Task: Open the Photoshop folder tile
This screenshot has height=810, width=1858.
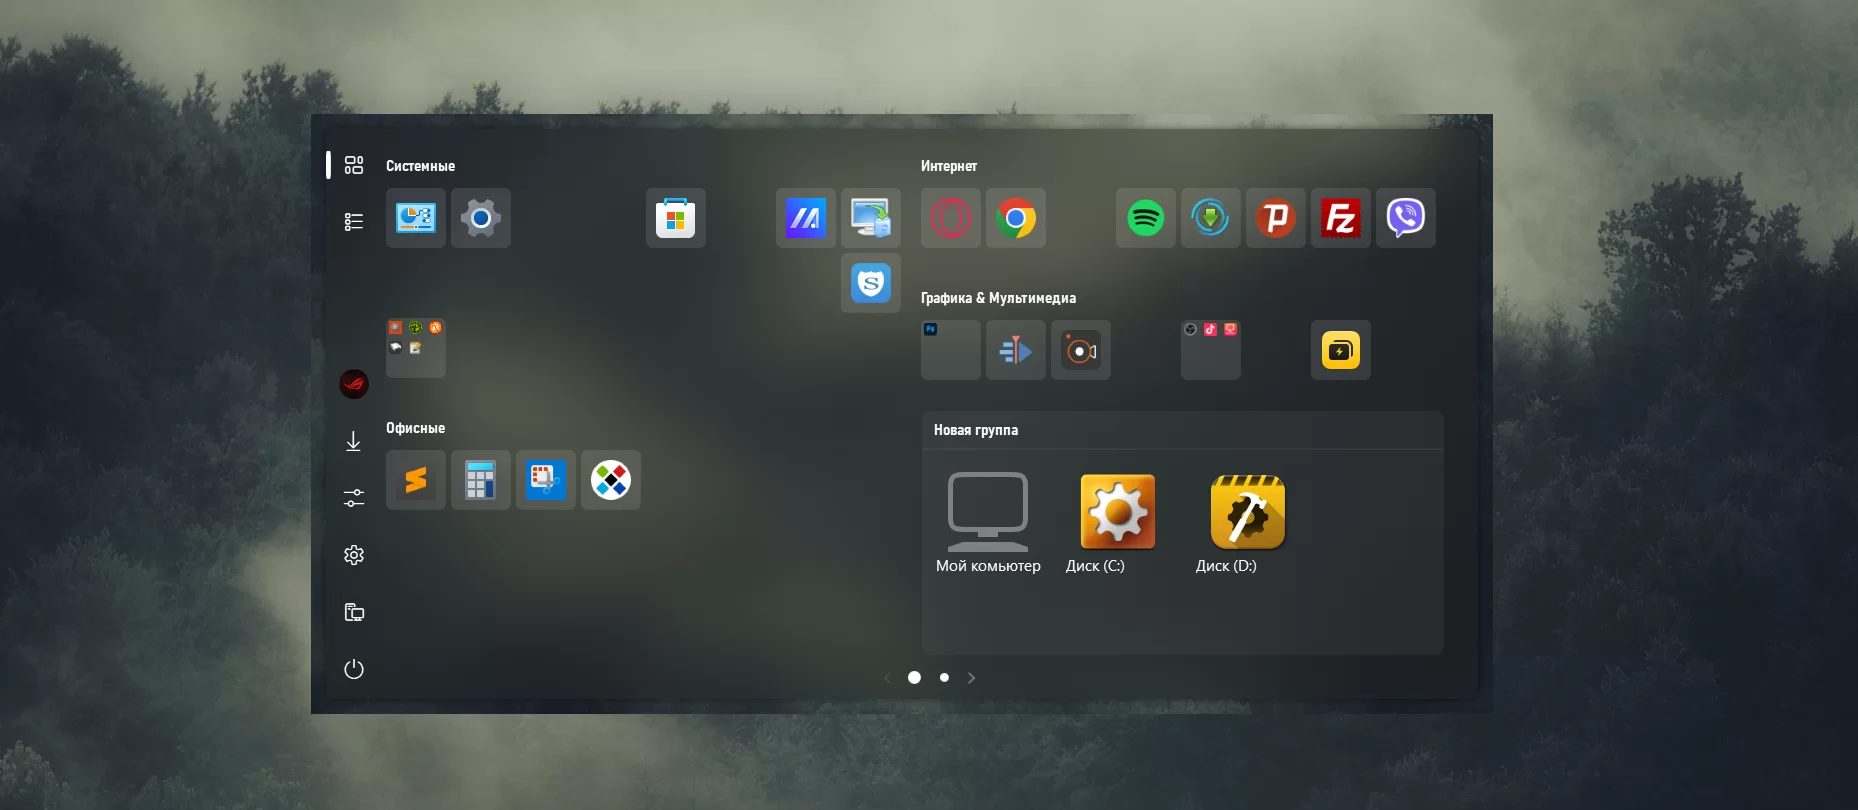Action: click(951, 350)
